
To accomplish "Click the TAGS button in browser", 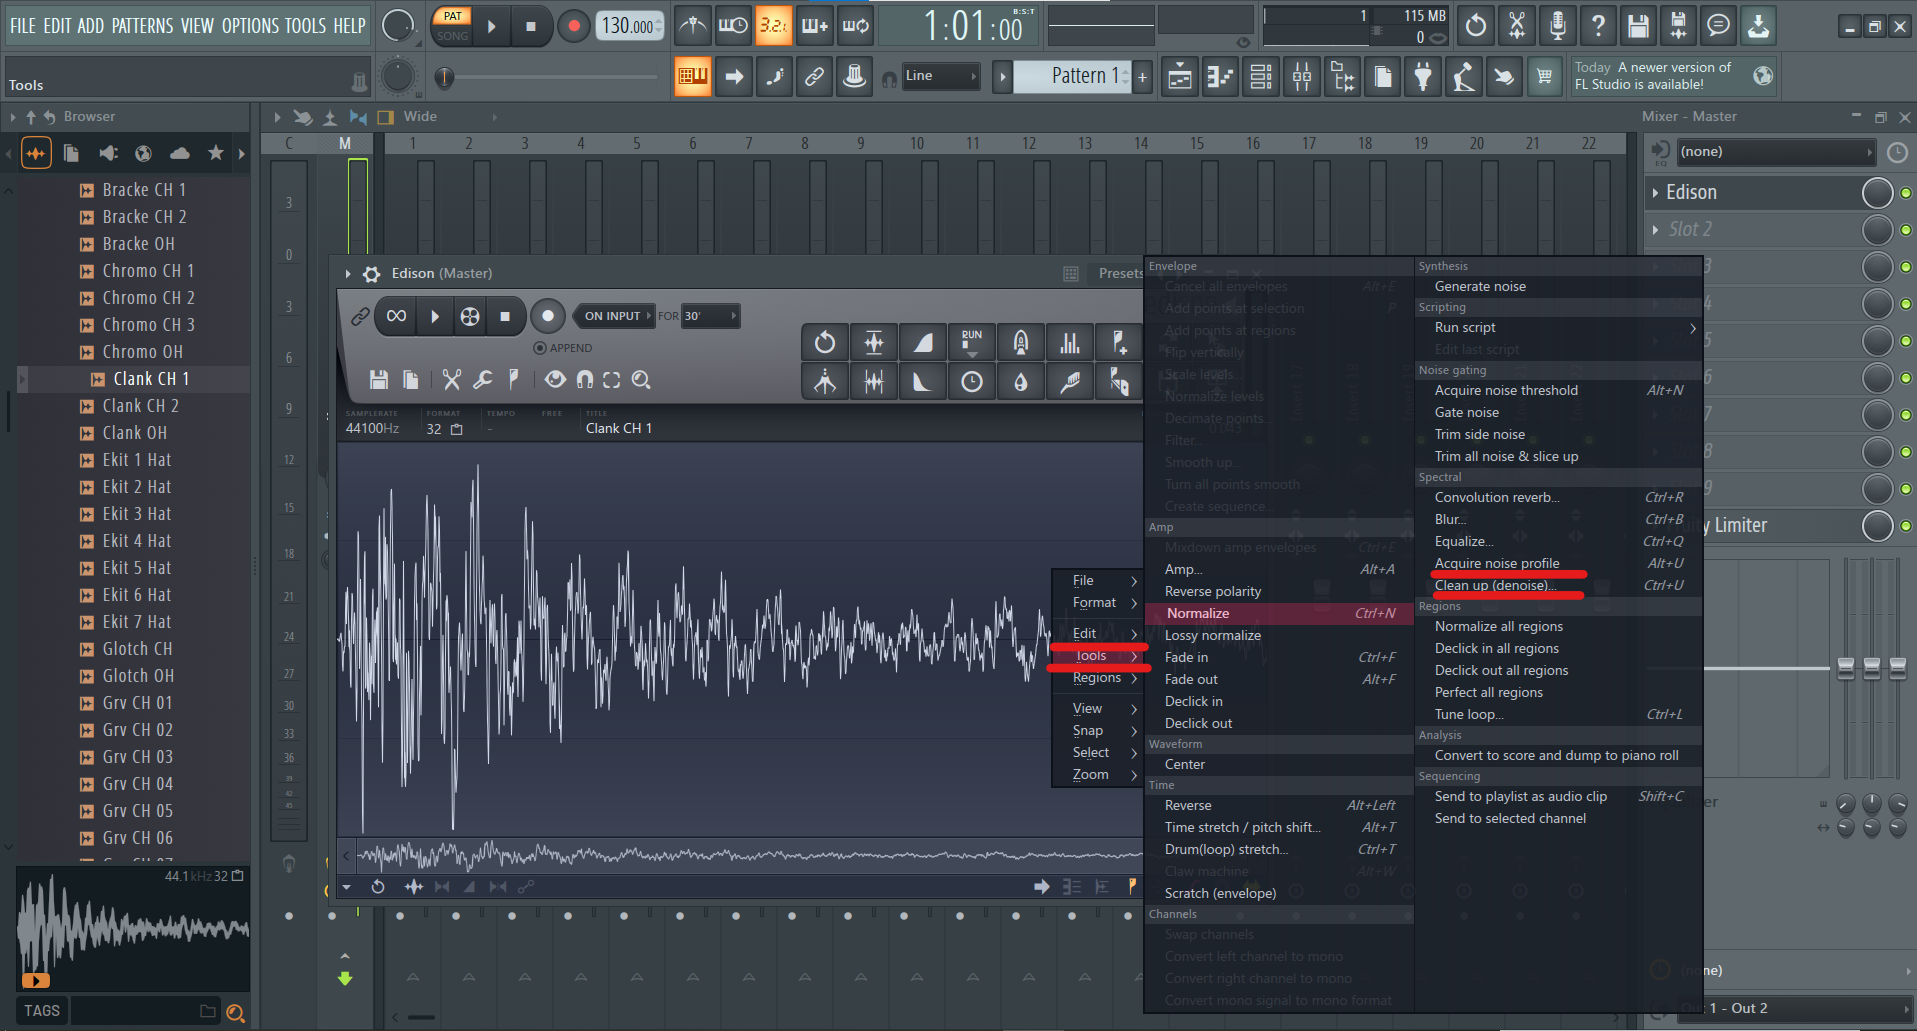I will [x=42, y=1011].
